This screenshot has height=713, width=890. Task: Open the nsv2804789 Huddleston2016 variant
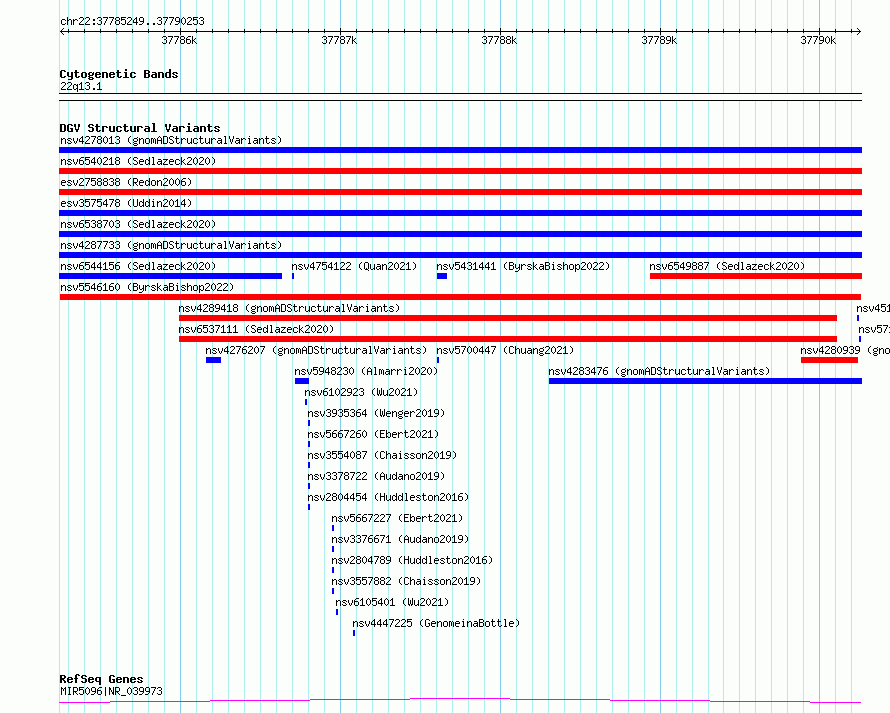pyautogui.click(x=412, y=560)
